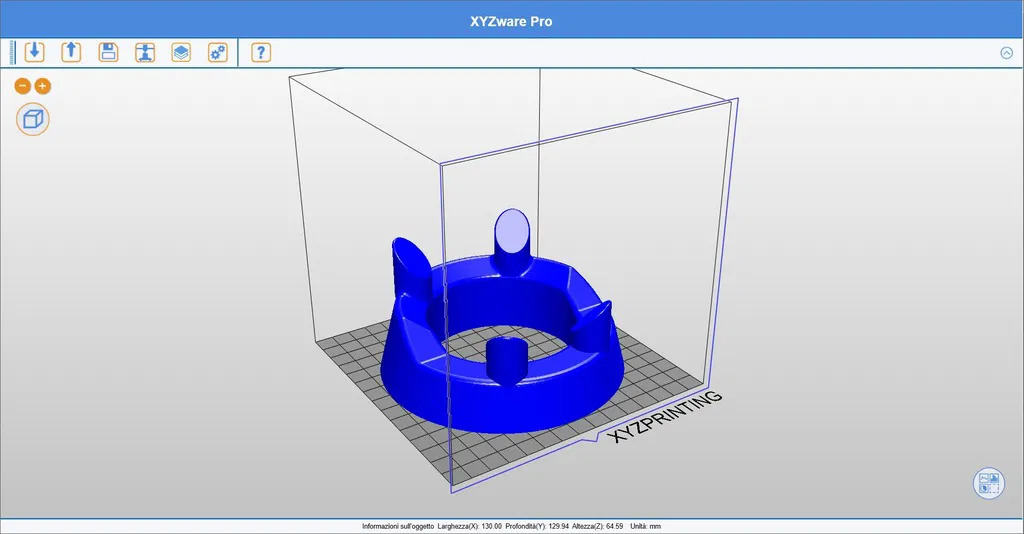Screen dimensions: 1024x534
Task: Click the toolbar grip handle
Action: click(x=12, y=52)
